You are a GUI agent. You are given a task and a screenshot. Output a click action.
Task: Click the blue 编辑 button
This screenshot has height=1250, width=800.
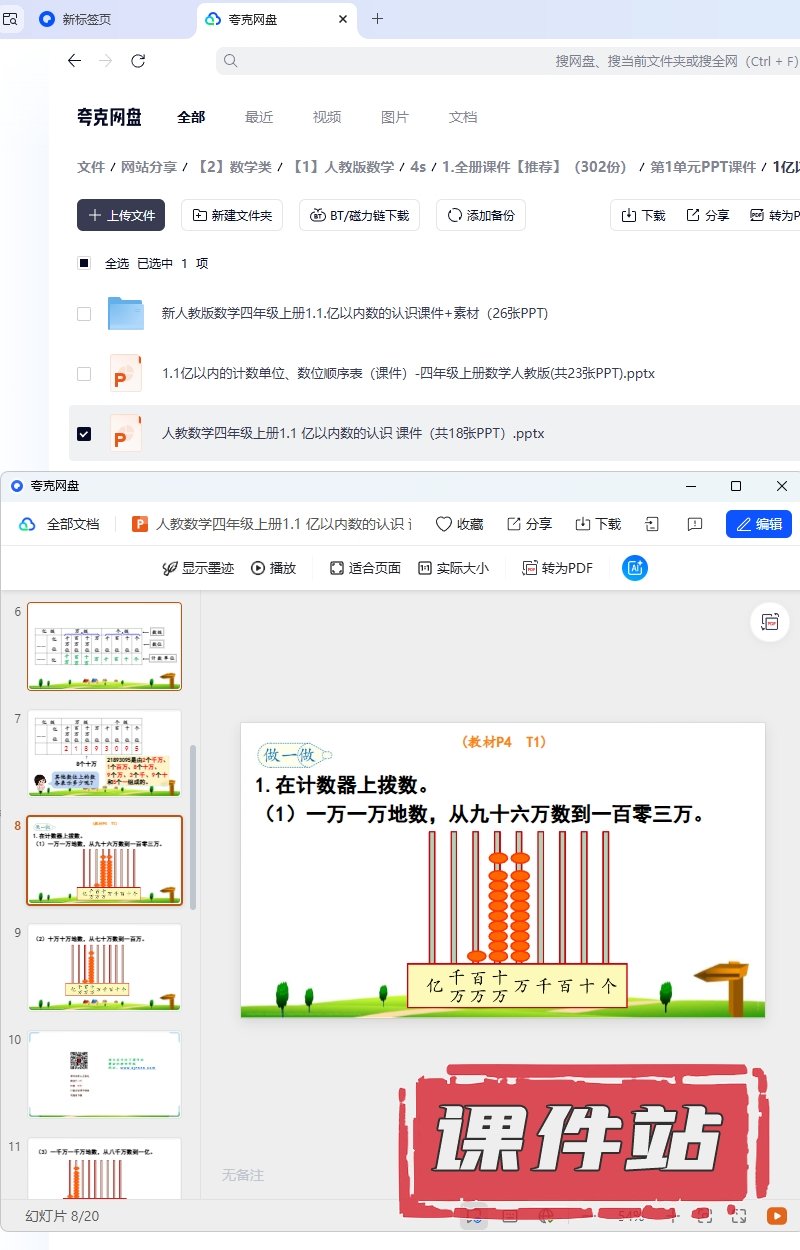click(x=758, y=524)
